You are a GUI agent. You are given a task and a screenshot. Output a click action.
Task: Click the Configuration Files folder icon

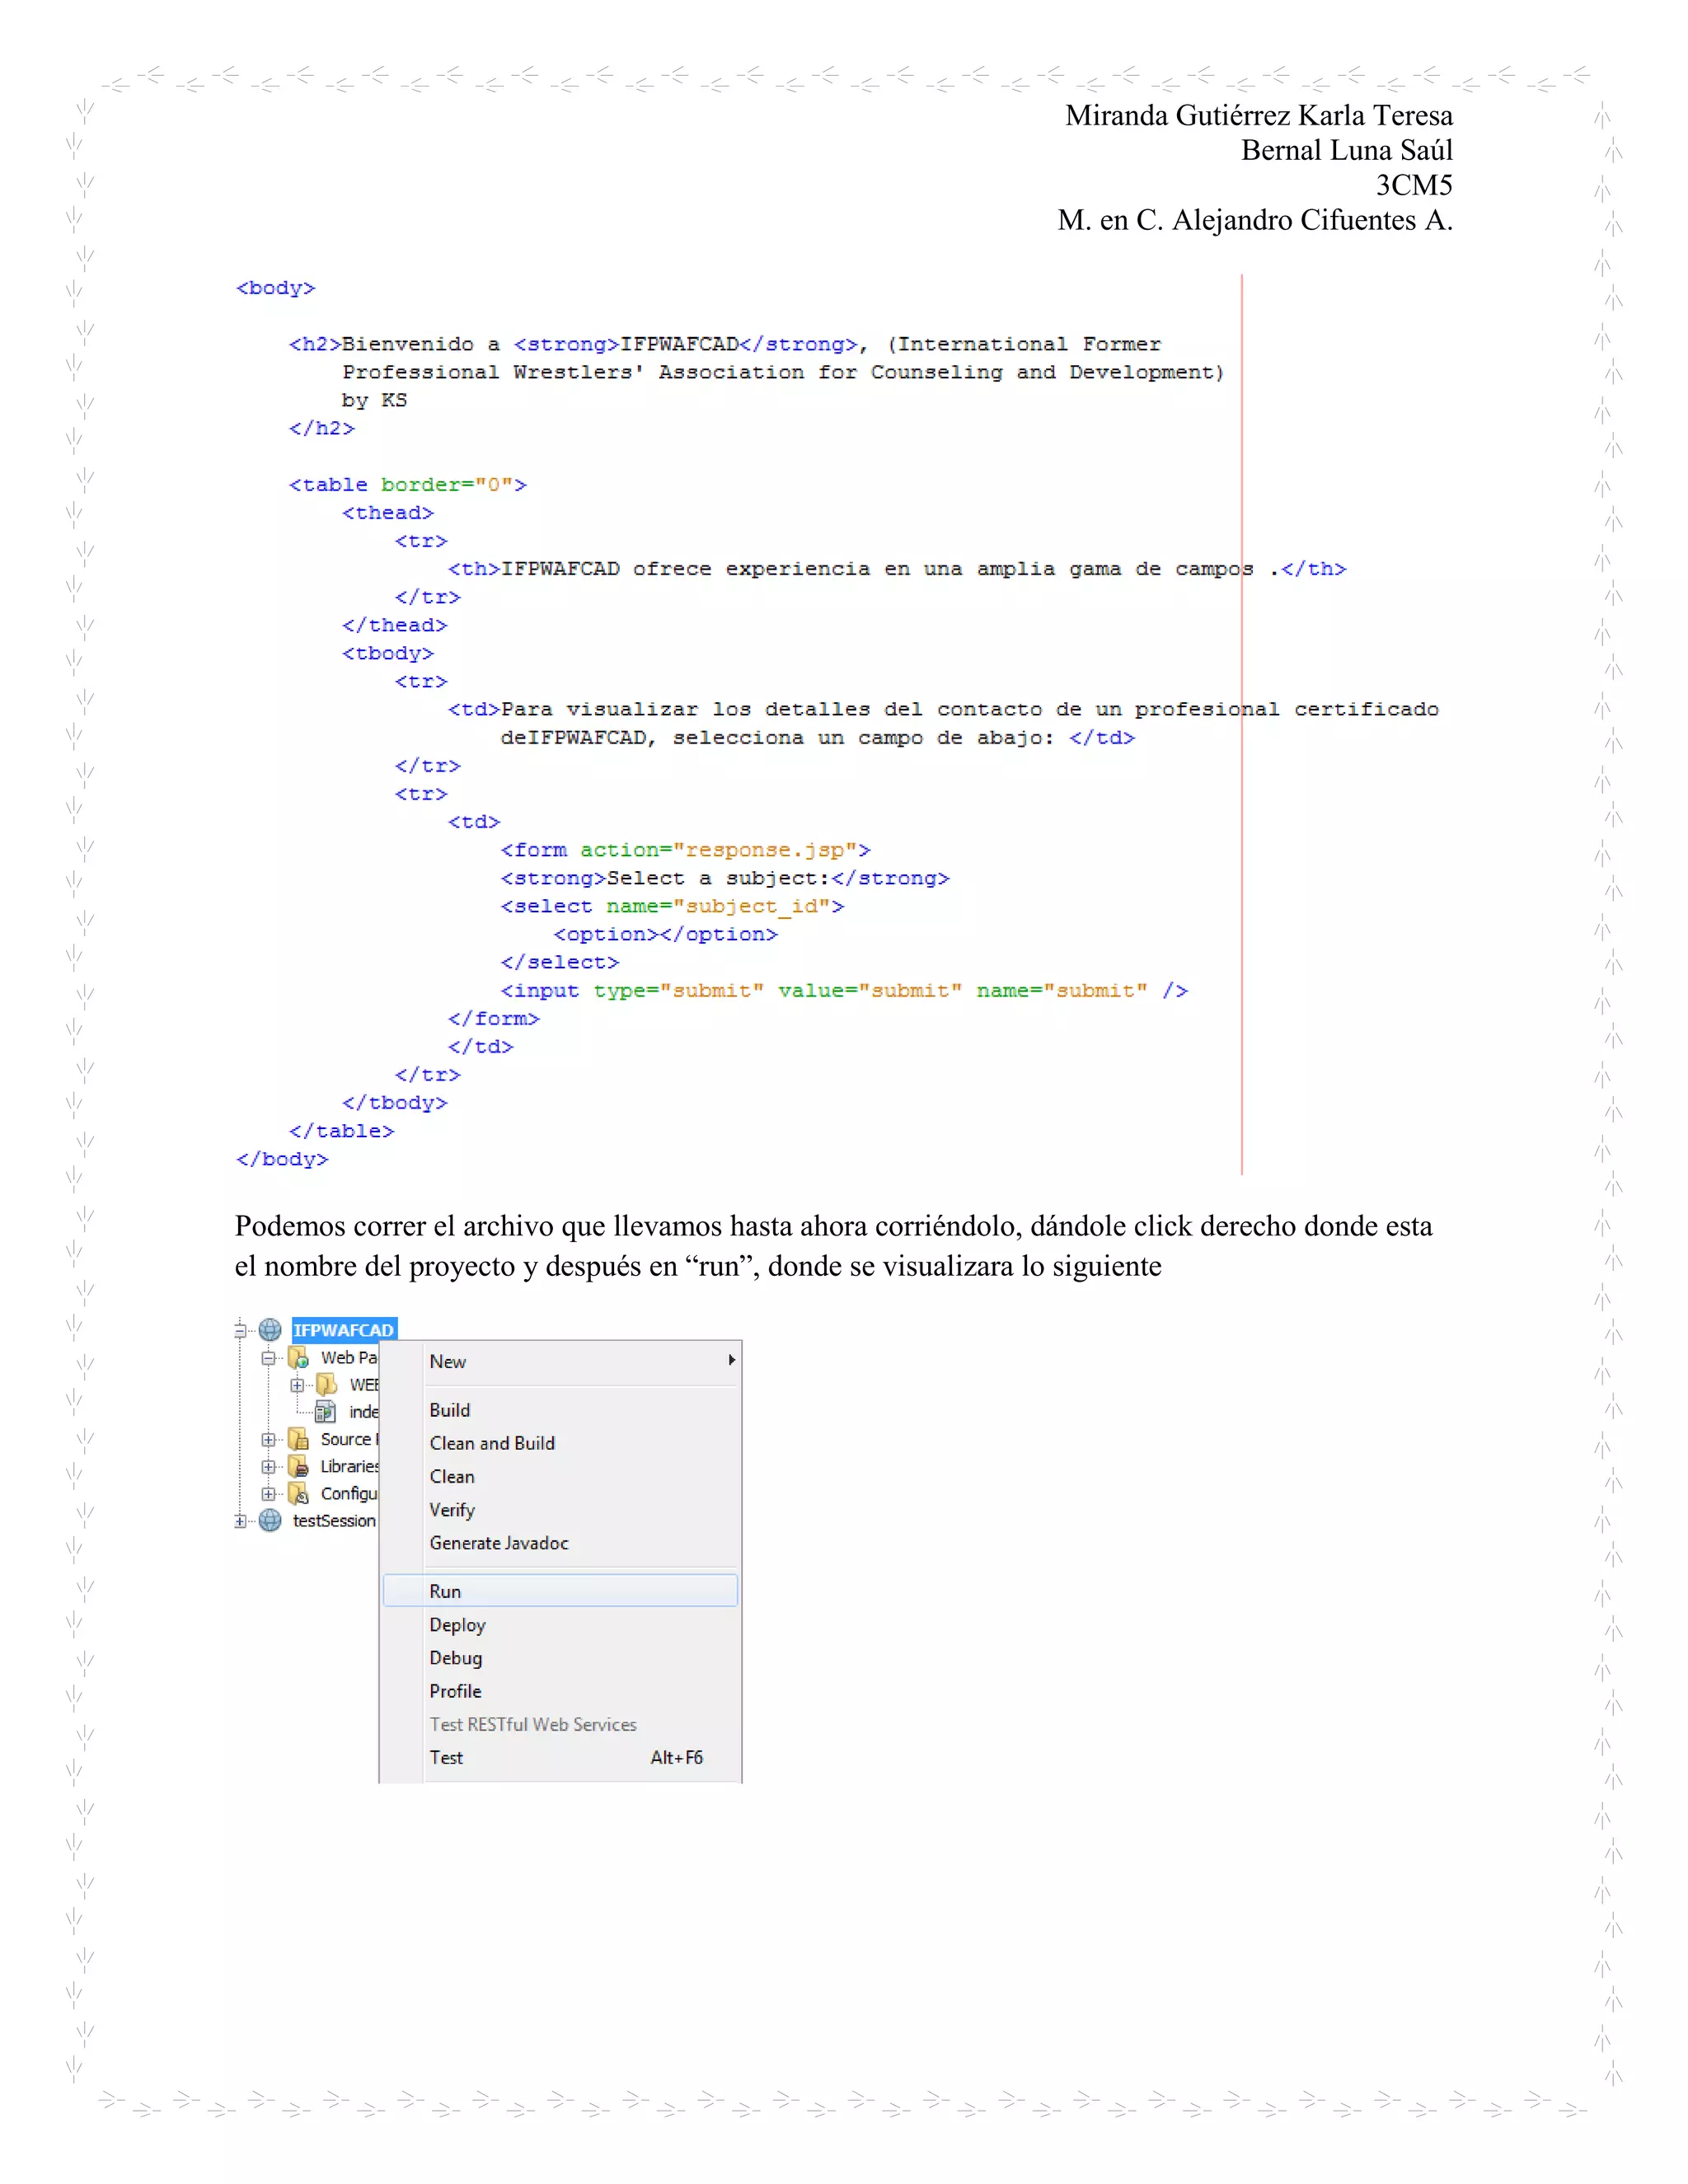(x=298, y=1493)
